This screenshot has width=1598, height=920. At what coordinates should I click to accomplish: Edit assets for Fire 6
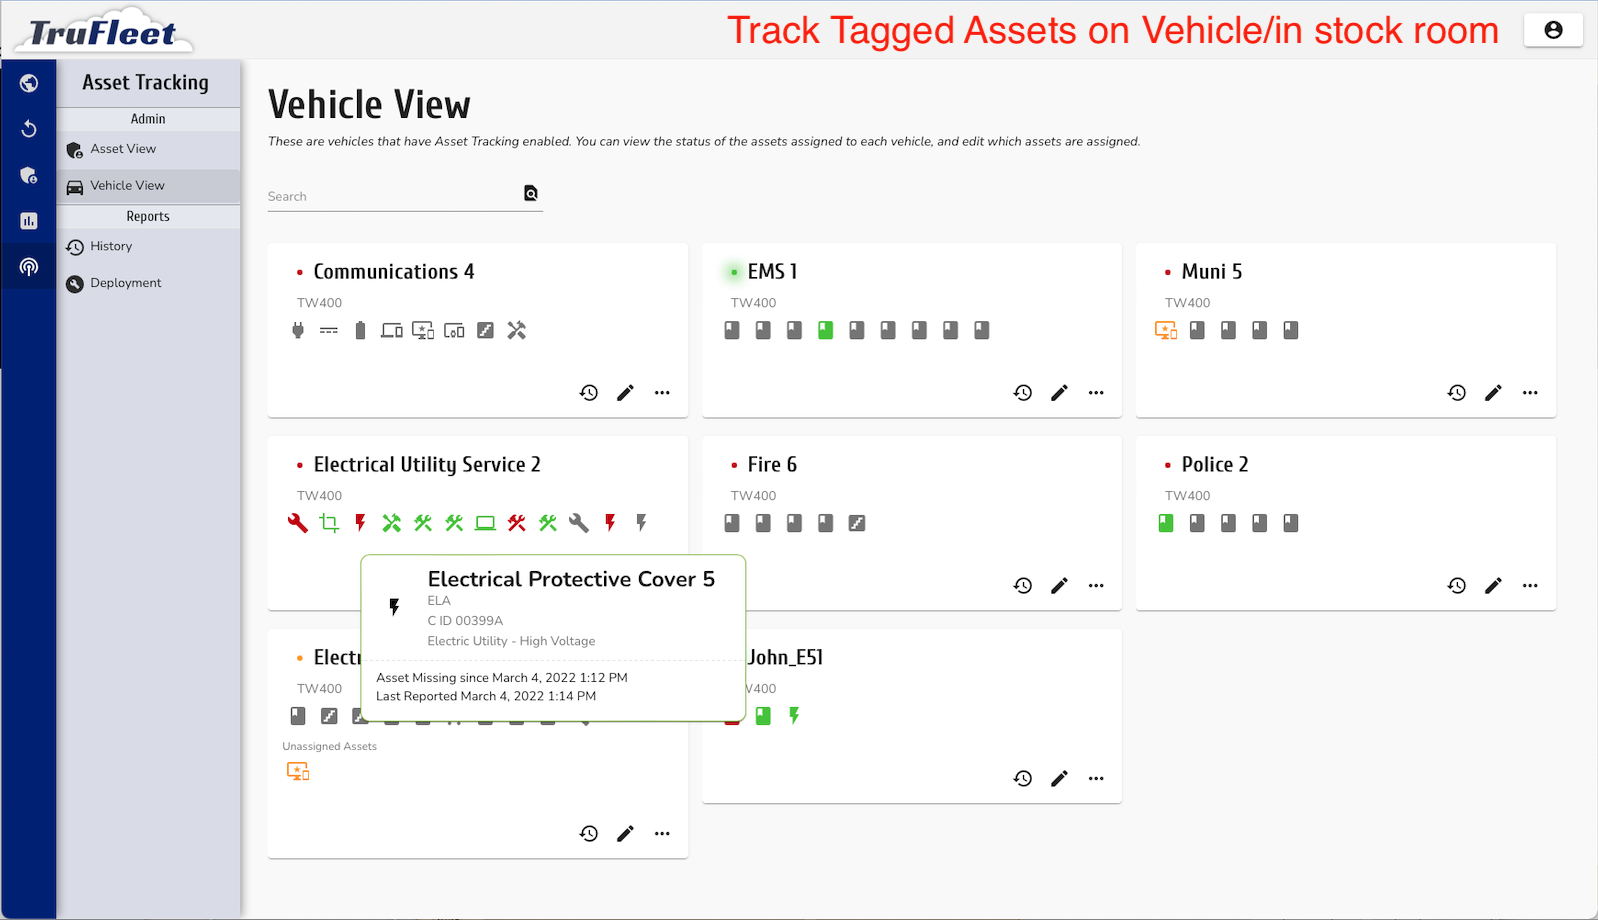pyautogui.click(x=1059, y=586)
